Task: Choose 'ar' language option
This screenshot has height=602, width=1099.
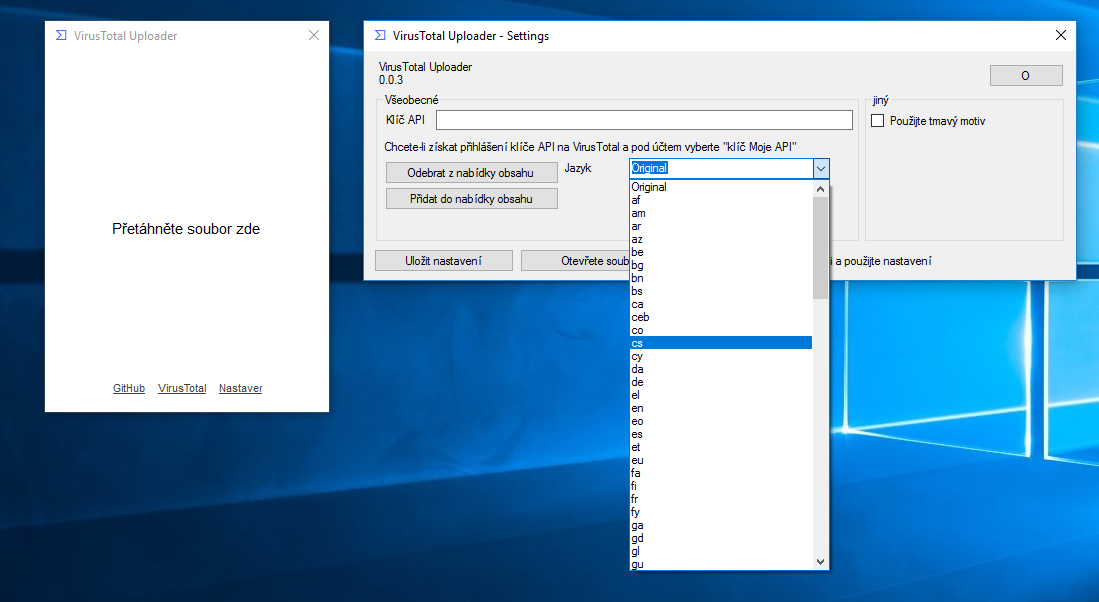Action: tap(721, 226)
